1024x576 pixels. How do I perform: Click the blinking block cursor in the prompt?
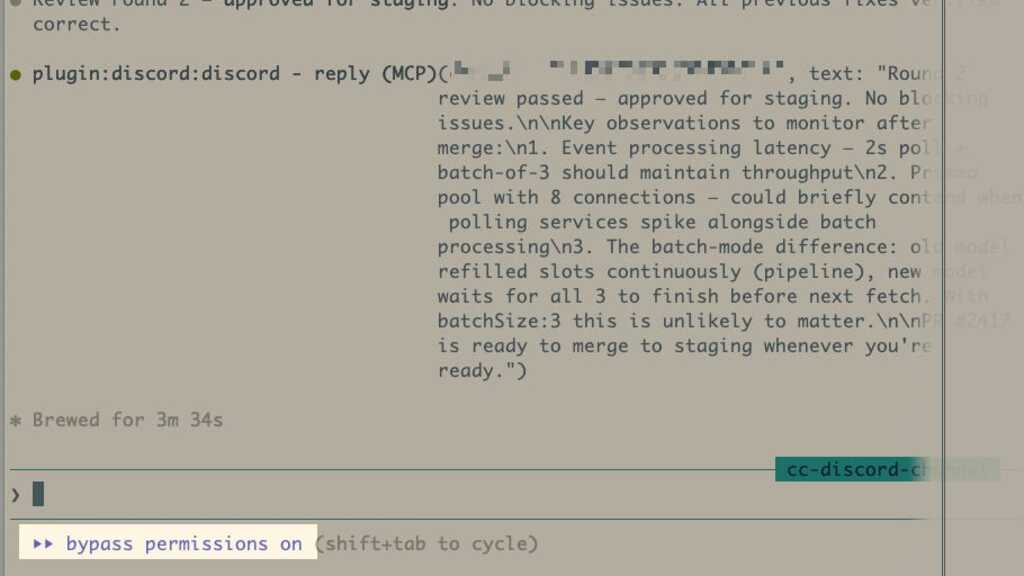coord(36,493)
